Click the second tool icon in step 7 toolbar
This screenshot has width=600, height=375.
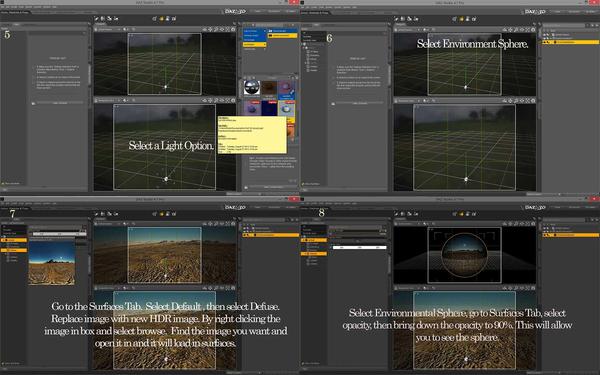coord(103,214)
